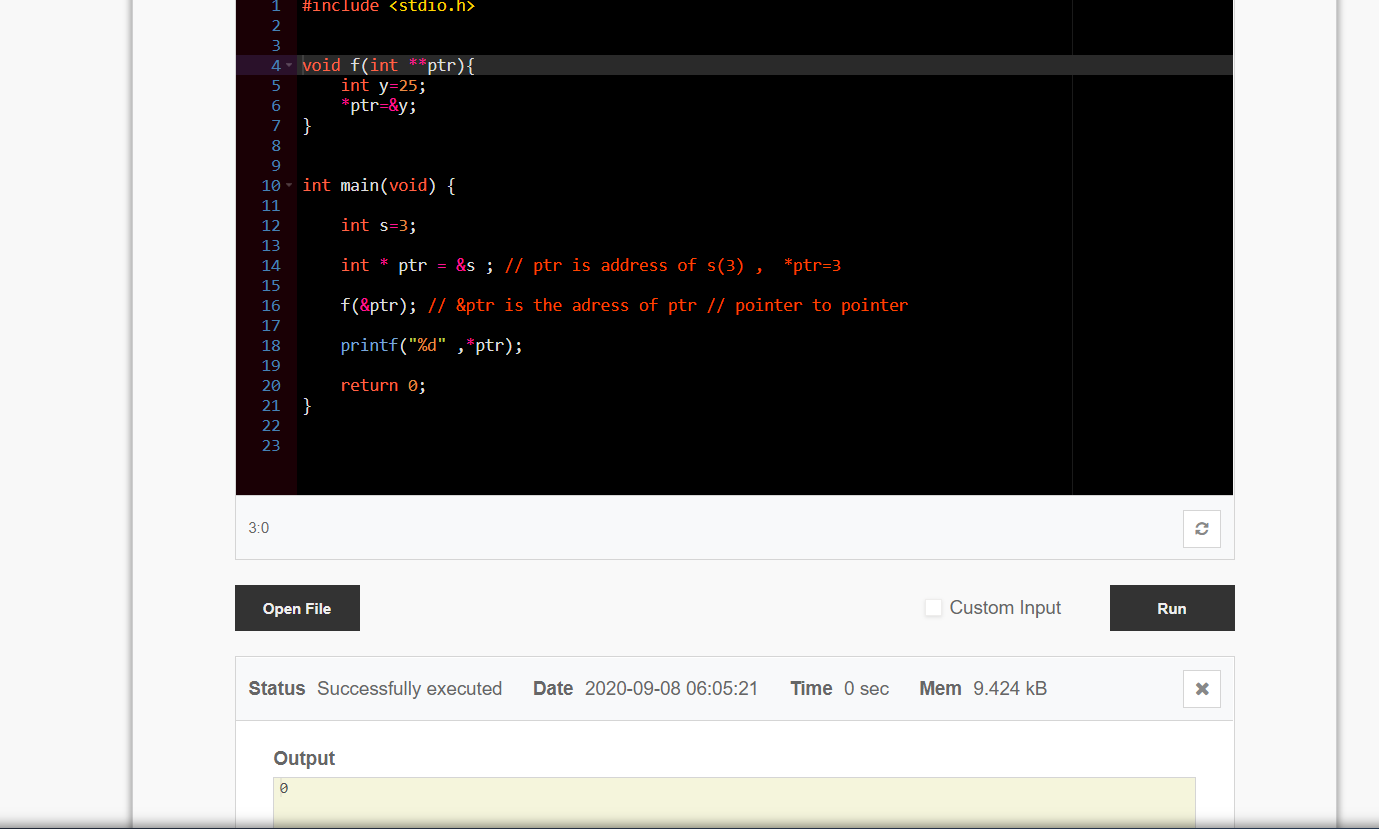Enable the Custom Input checkbox
The image size is (1379, 829).
(x=933, y=608)
